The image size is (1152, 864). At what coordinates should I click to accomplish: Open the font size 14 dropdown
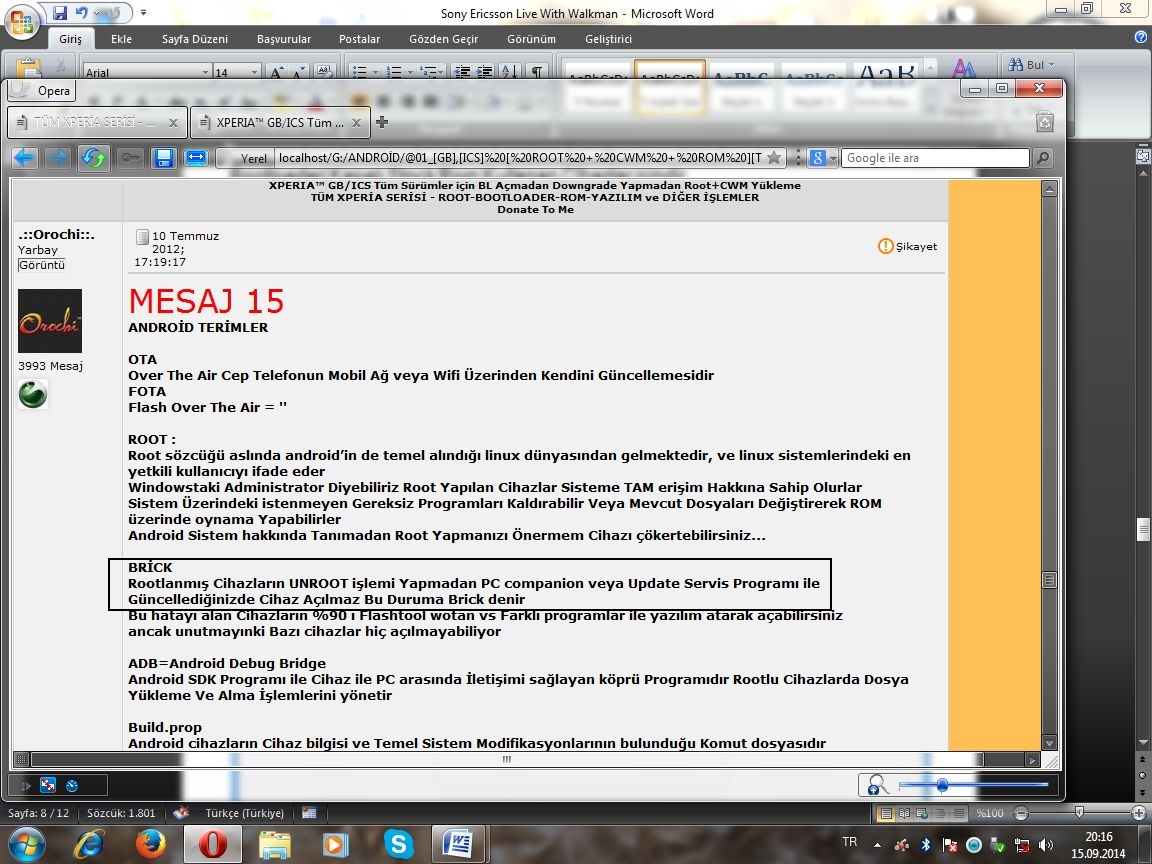254,72
